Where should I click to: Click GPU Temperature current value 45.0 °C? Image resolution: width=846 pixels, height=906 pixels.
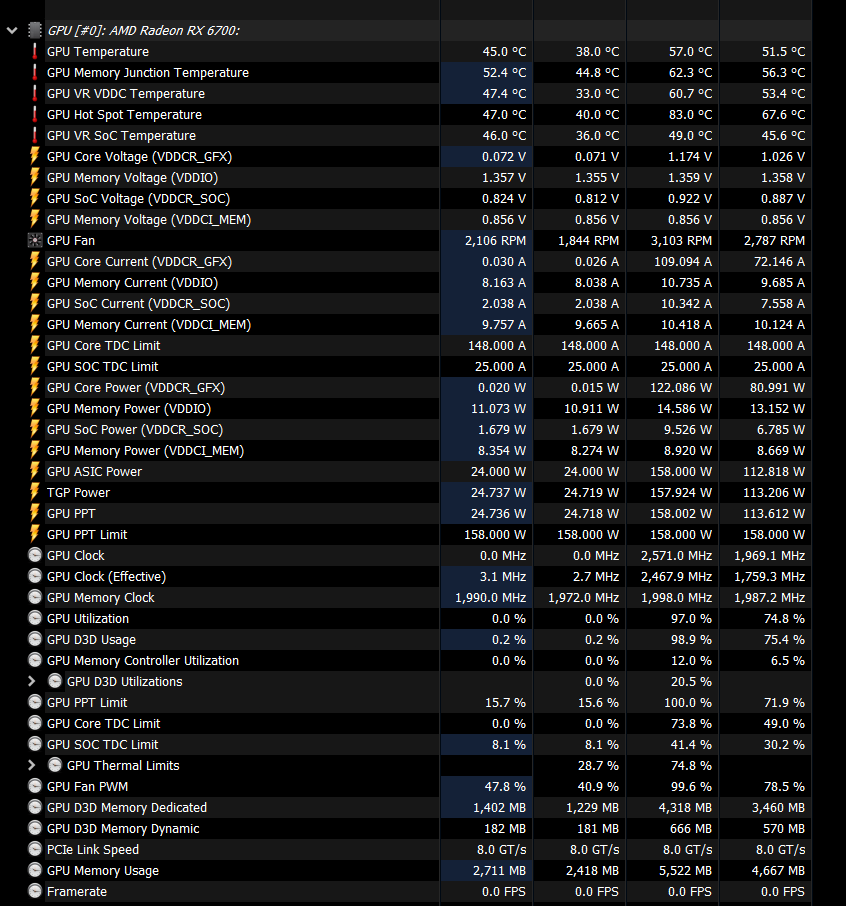[504, 51]
